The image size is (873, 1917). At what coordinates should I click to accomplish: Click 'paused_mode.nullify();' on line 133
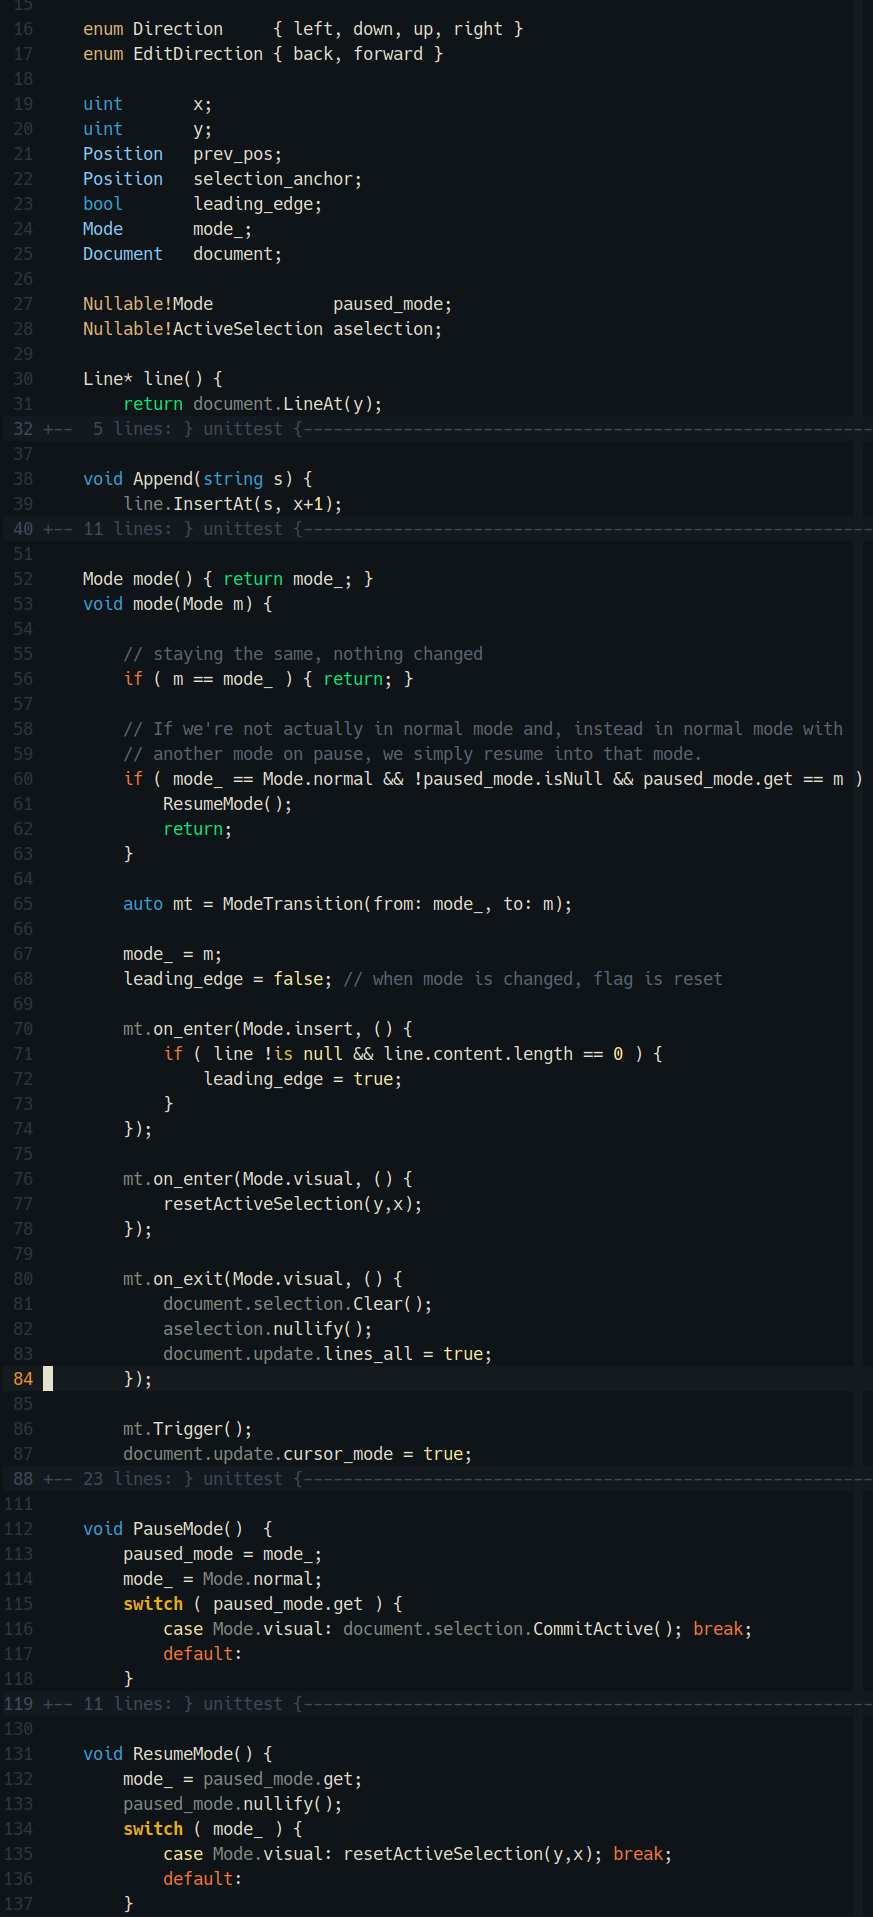tap(233, 1804)
